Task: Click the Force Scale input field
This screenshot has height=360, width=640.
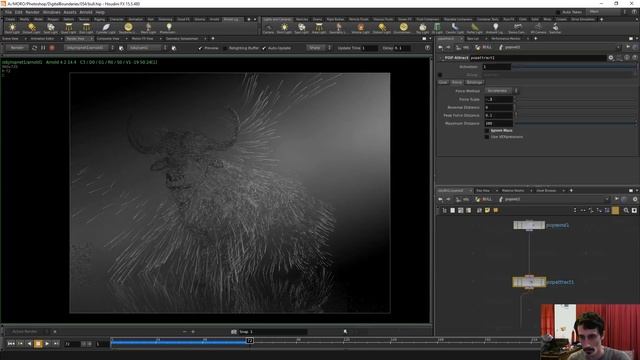Action: pyautogui.click(x=498, y=99)
